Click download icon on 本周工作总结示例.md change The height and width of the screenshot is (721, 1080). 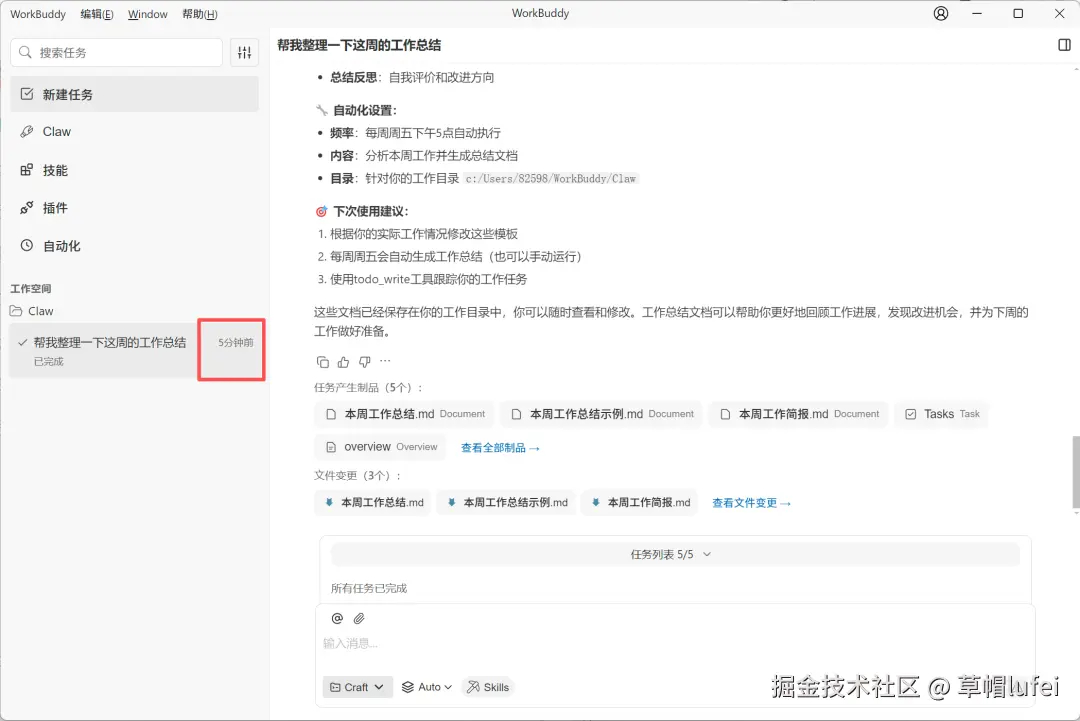click(x=451, y=503)
